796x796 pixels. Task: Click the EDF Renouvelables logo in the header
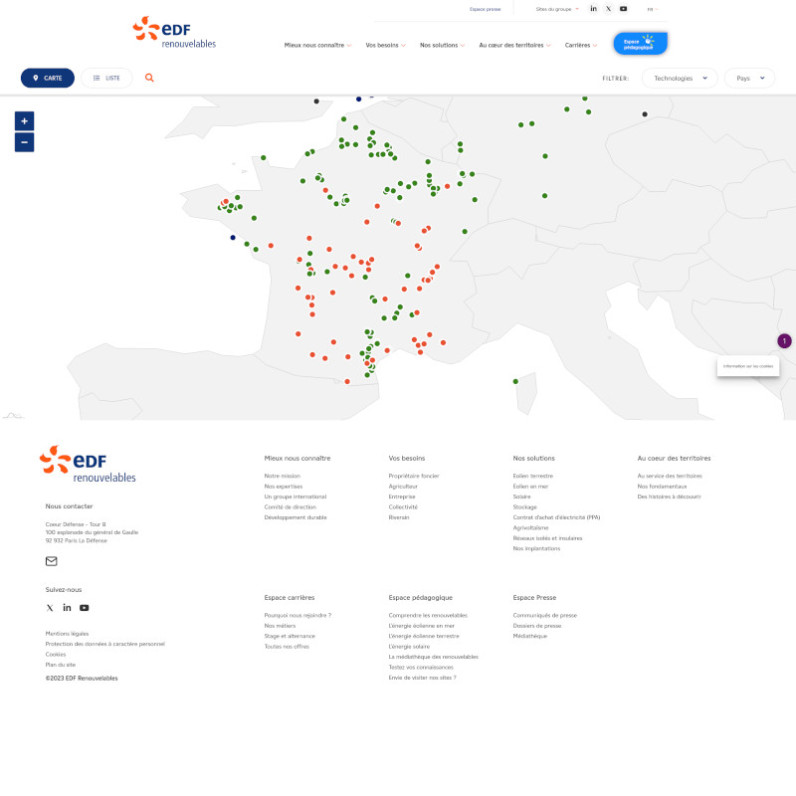pyautogui.click(x=174, y=32)
